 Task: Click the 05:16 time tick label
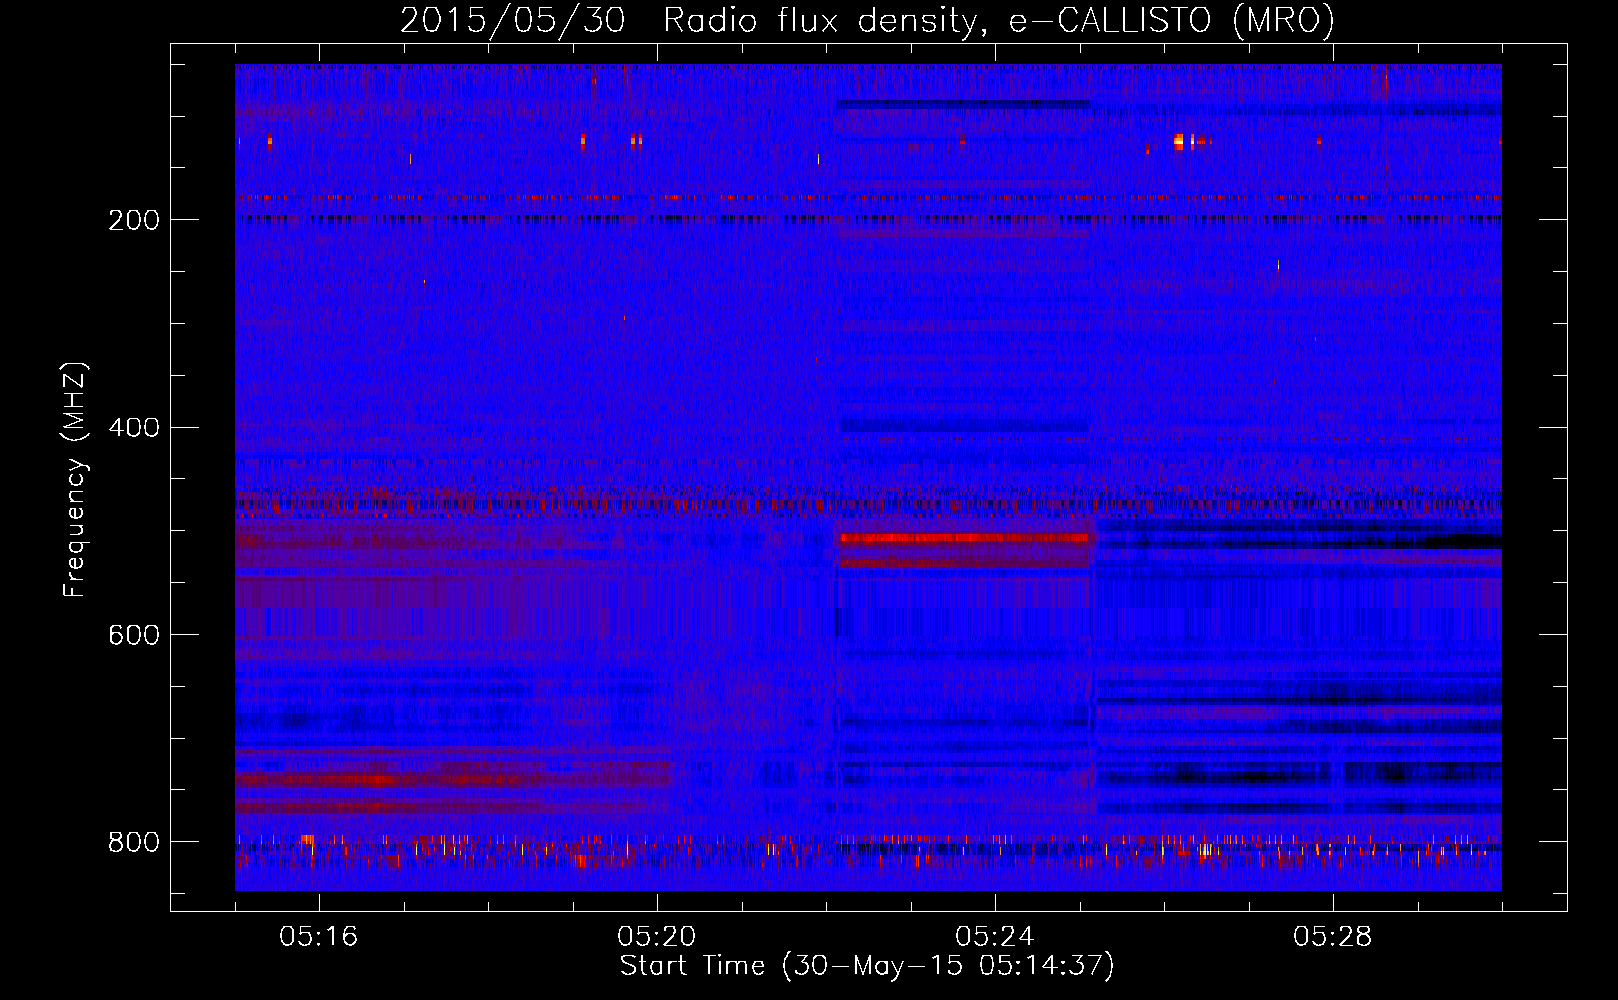[x=319, y=937]
